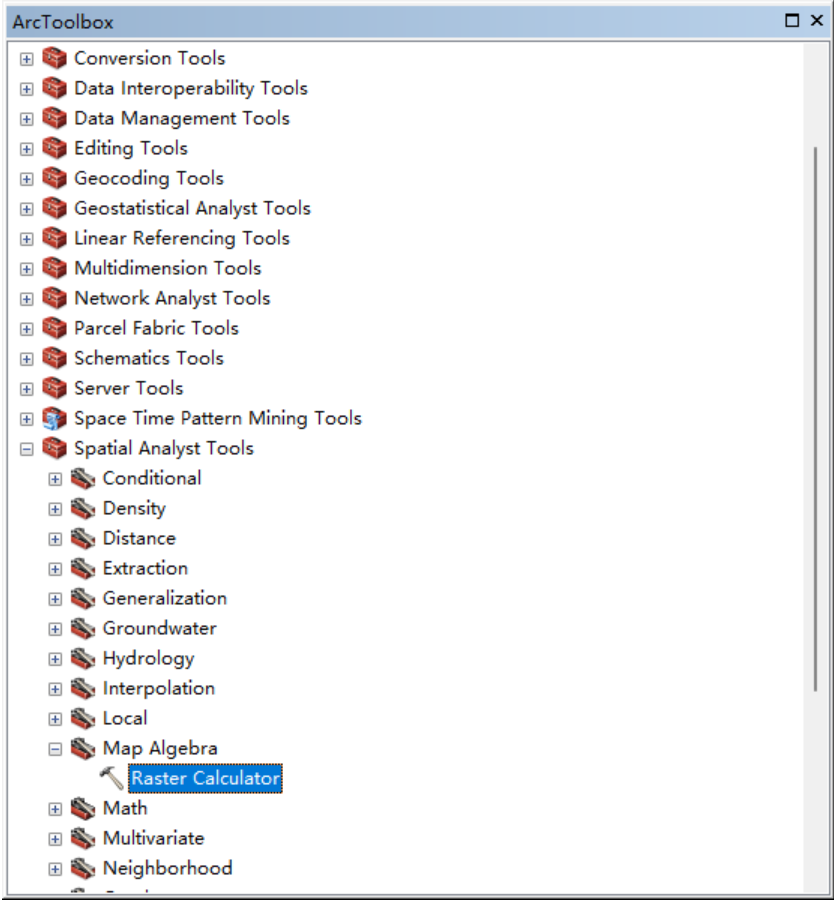
Task: Maximize the ArcToolbox panel
Action: coord(792,21)
